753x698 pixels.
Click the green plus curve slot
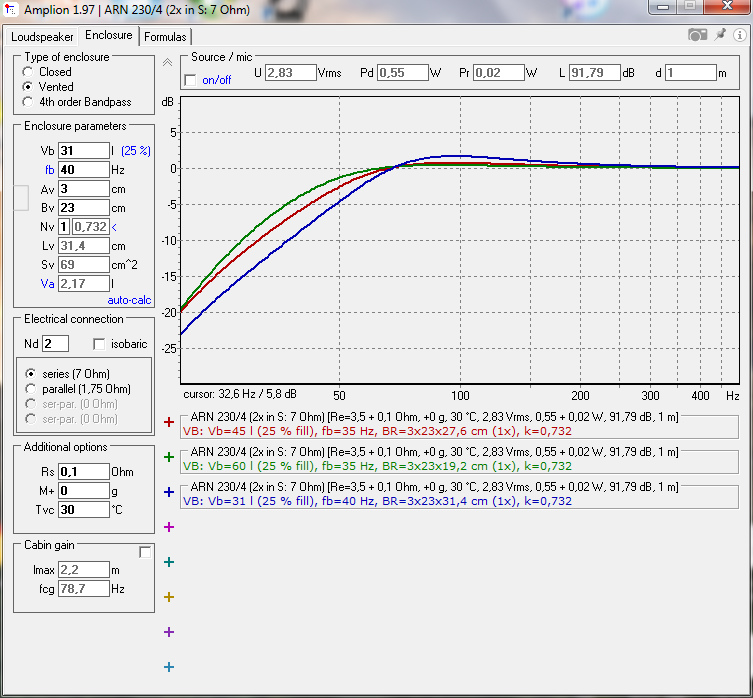click(169, 457)
